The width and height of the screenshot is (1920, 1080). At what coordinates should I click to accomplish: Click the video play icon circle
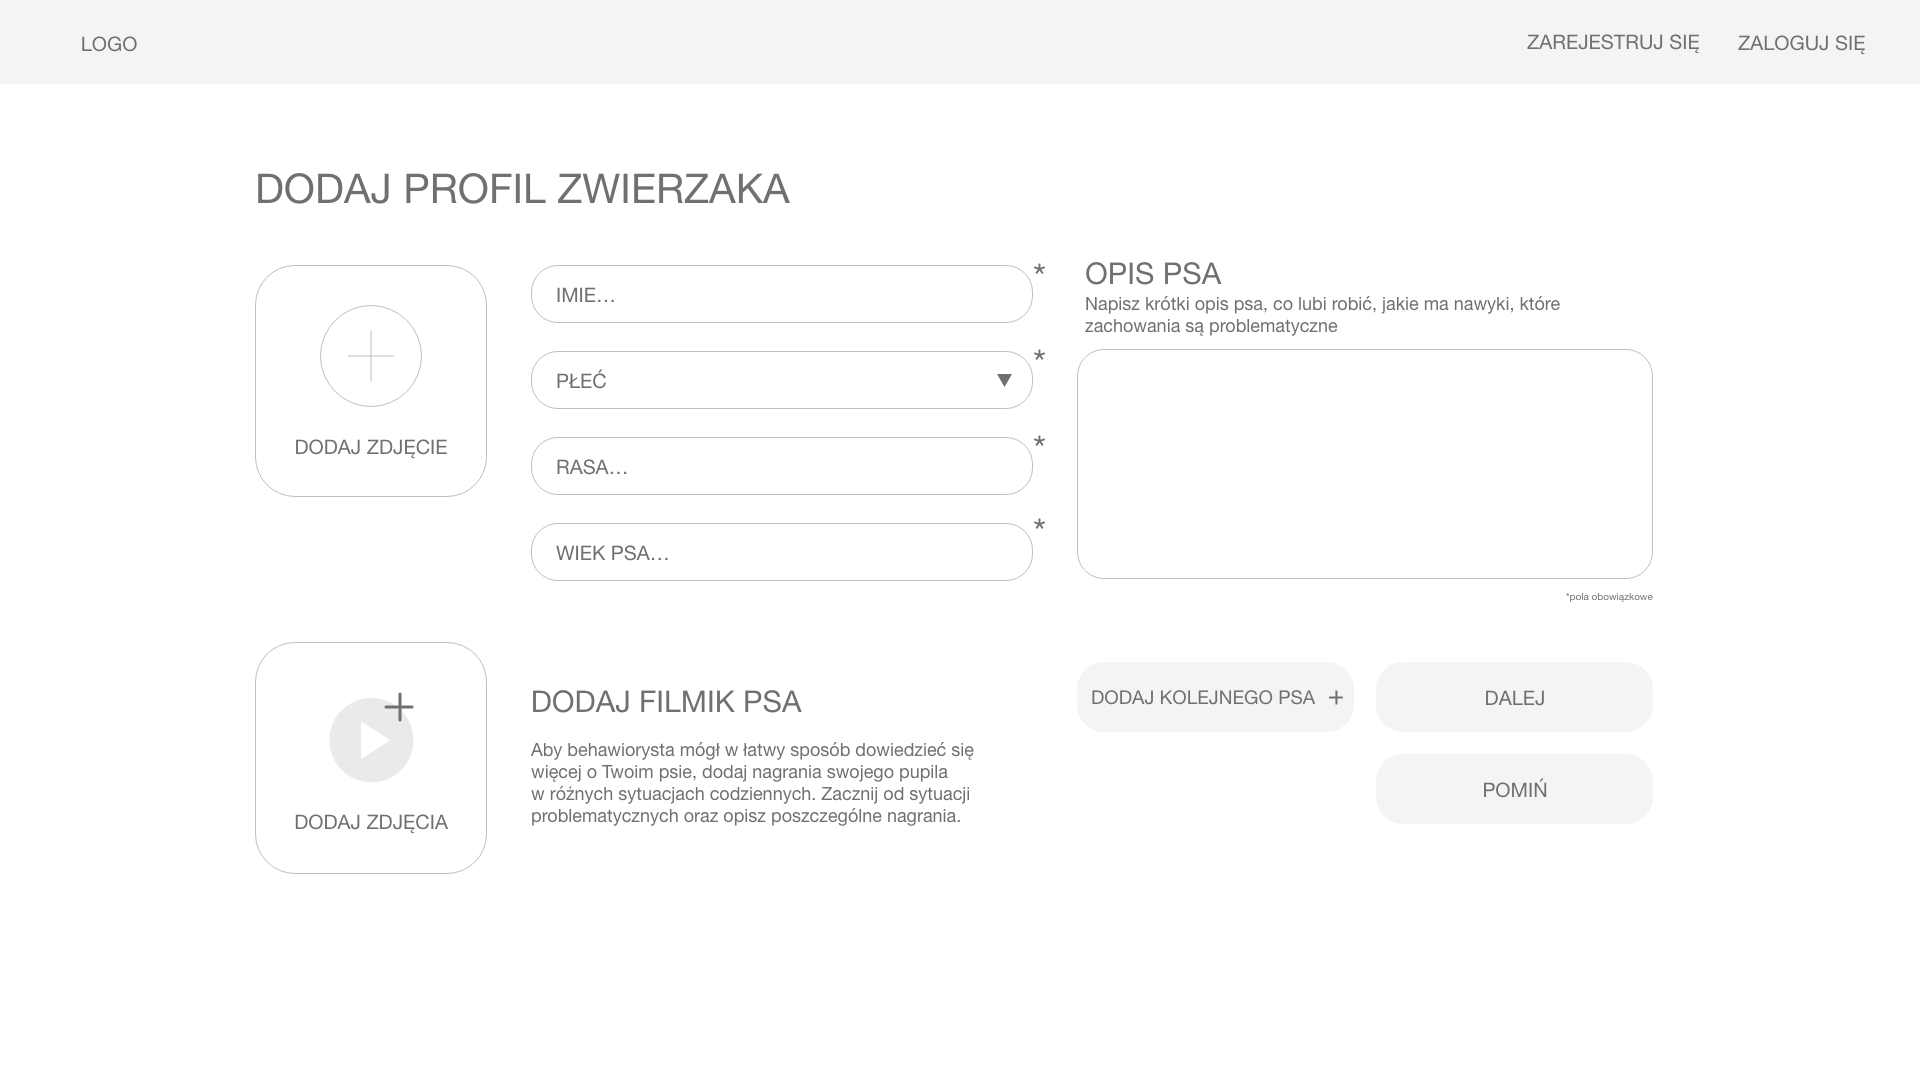pos(371,741)
